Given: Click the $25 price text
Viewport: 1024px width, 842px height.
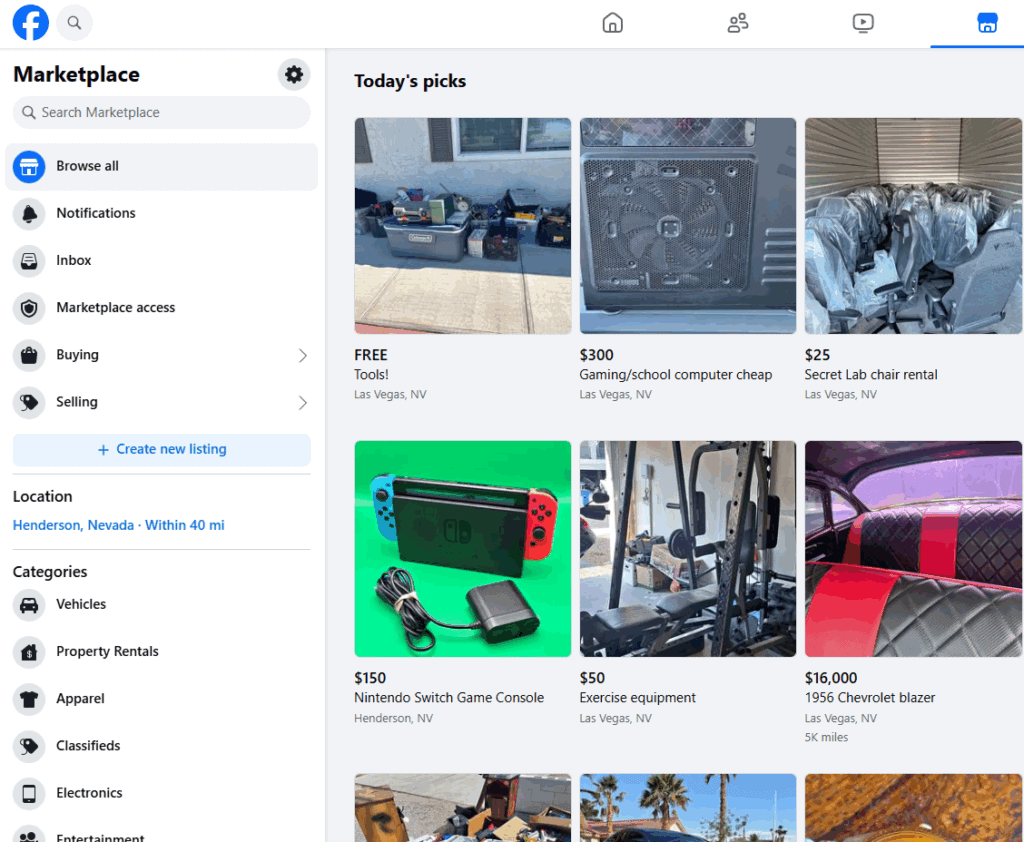Looking at the screenshot, I should coord(818,355).
